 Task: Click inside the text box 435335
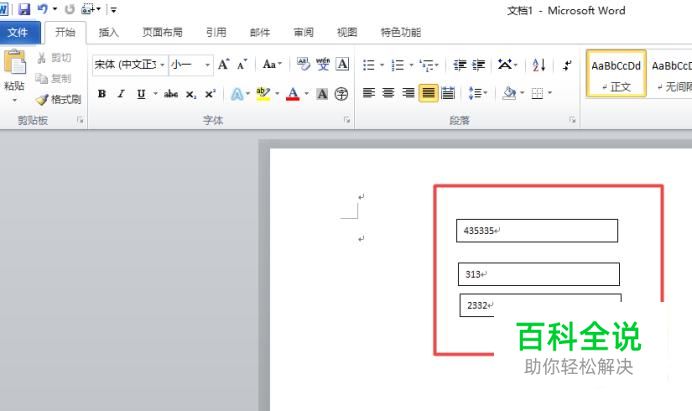pos(537,231)
